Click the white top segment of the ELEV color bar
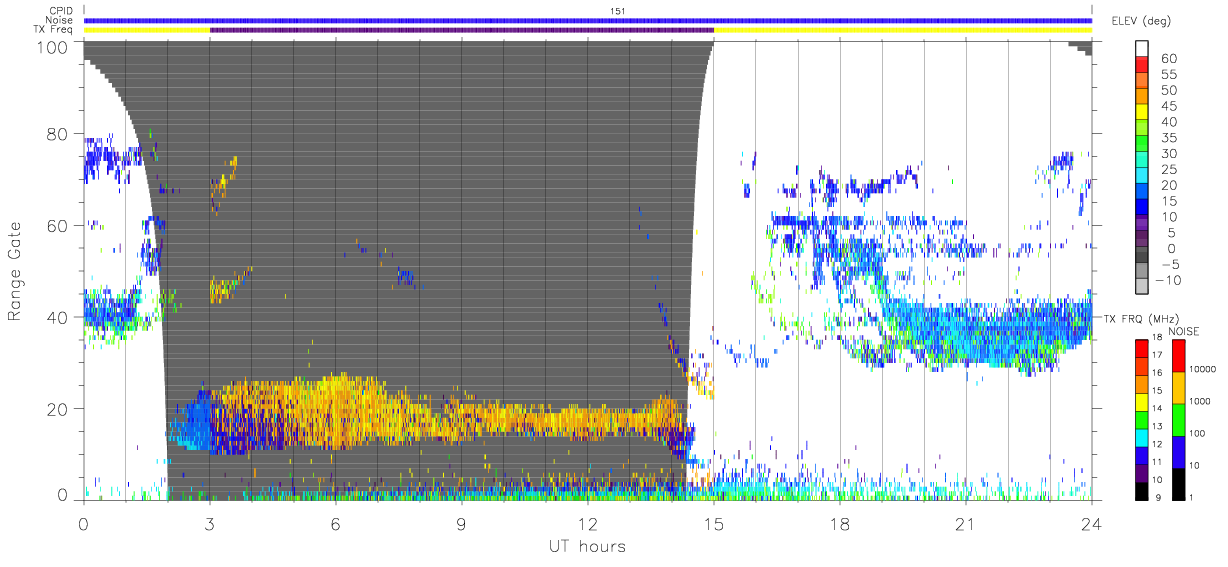The image size is (1228, 567). click(1142, 49)
